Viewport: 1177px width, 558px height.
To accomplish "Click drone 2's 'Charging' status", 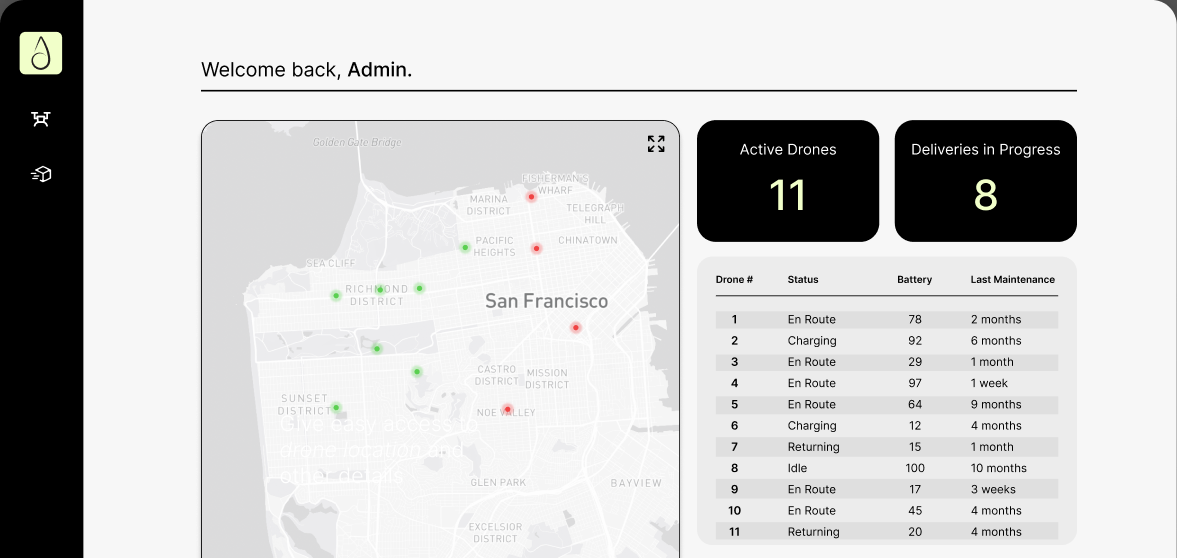I will click(811, 341).
